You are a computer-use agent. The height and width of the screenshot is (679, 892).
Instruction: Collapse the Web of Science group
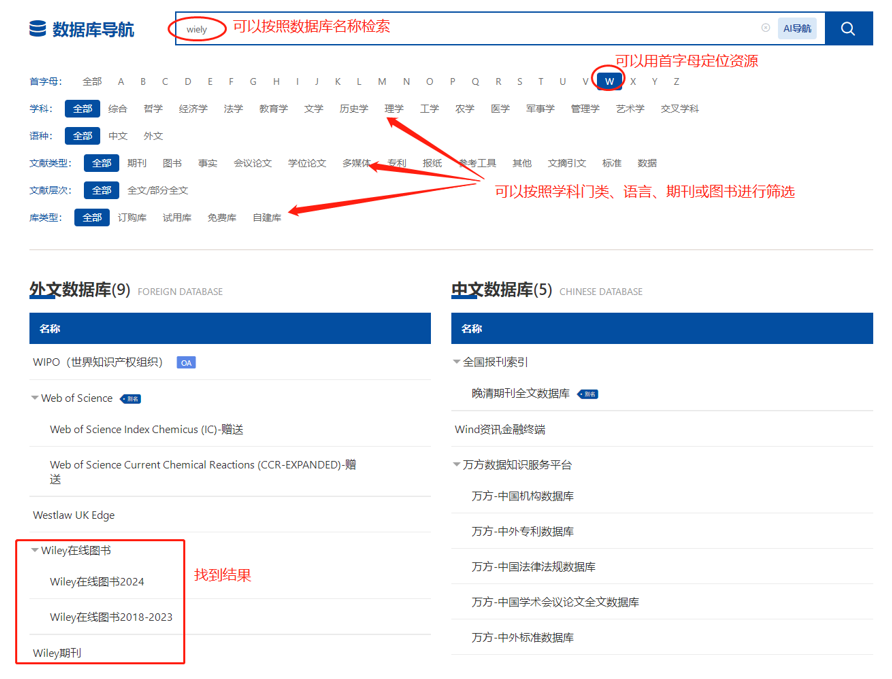pos(35,398)
